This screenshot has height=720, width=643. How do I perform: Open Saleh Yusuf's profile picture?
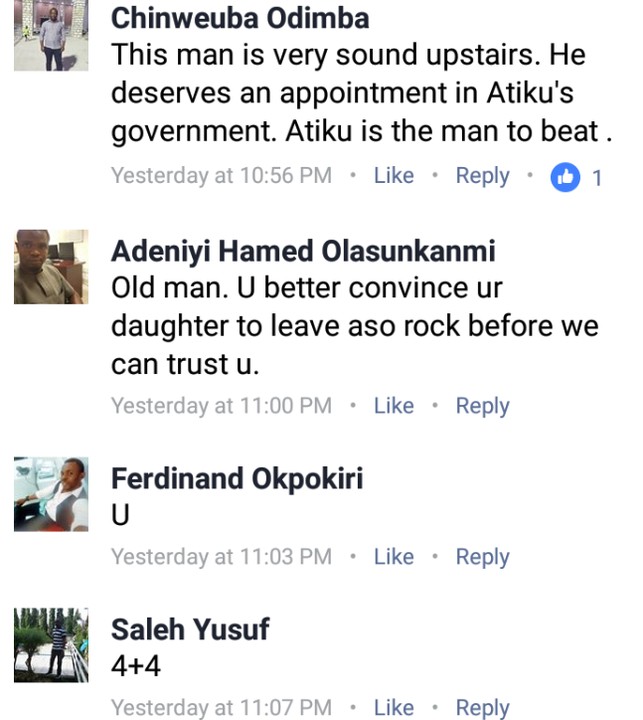click(48, 646)
